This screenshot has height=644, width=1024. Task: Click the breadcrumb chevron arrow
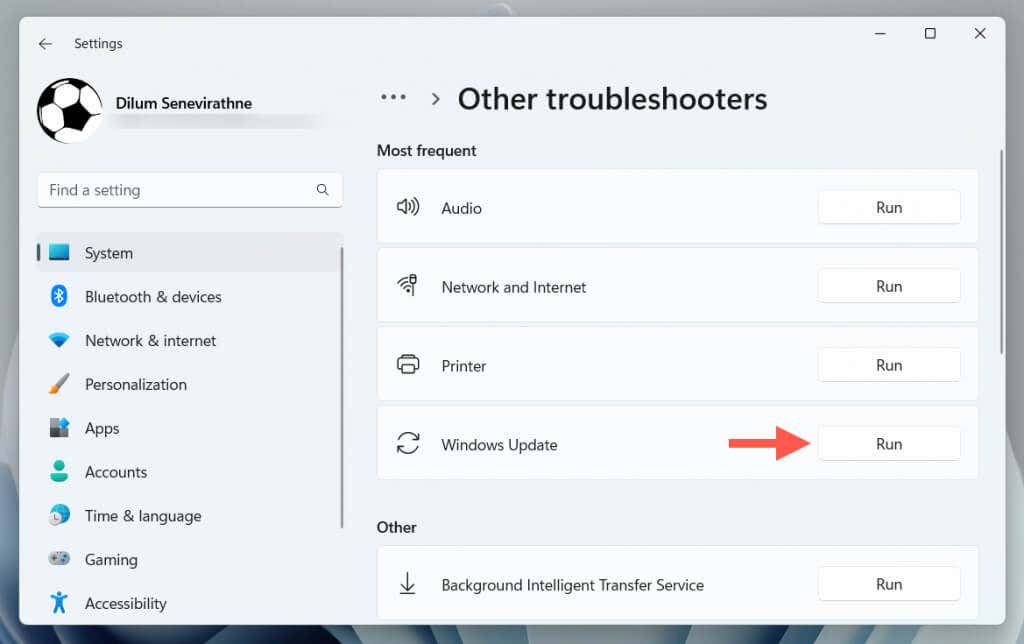(x=436, y=99)
